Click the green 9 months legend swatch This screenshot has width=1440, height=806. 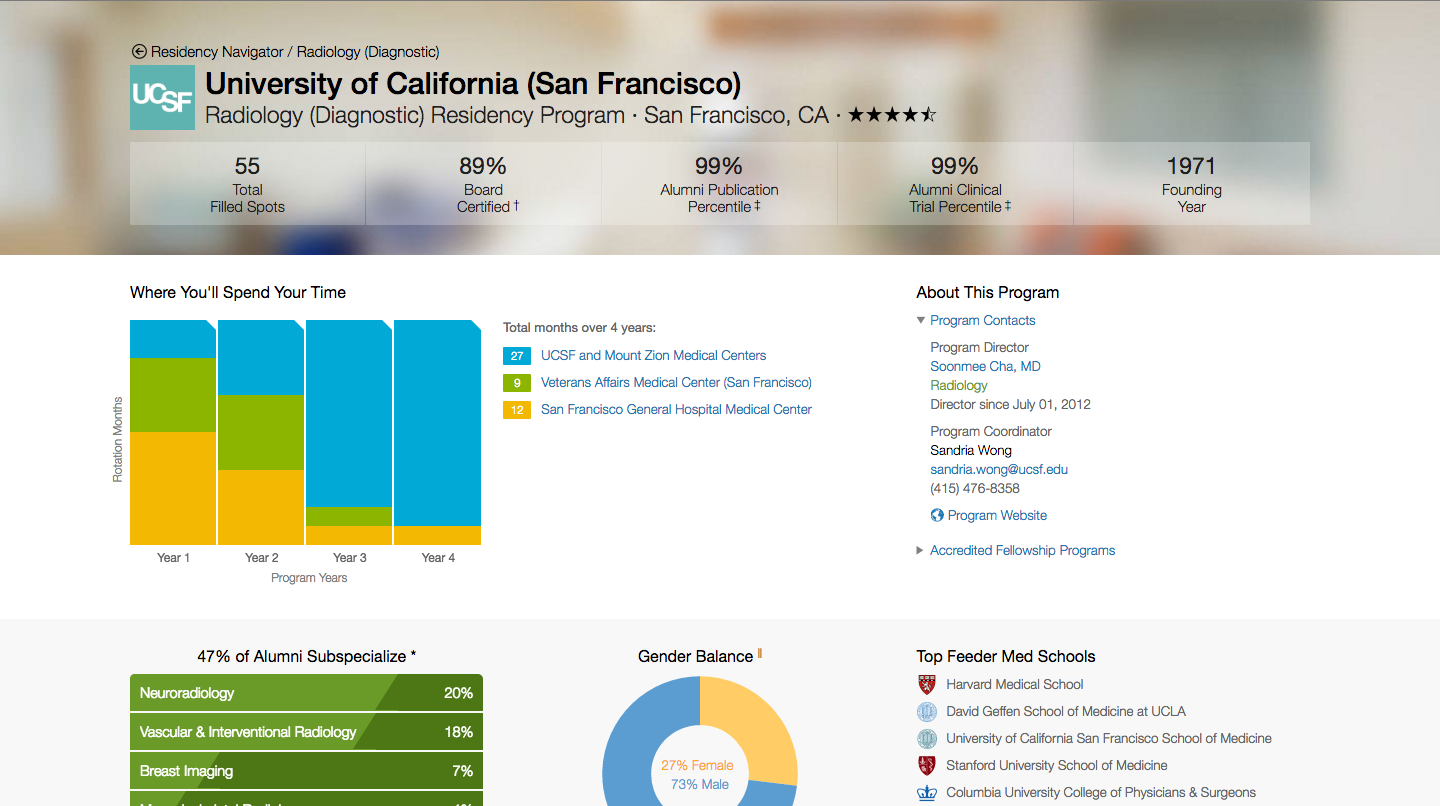click(x=517, y=383)
